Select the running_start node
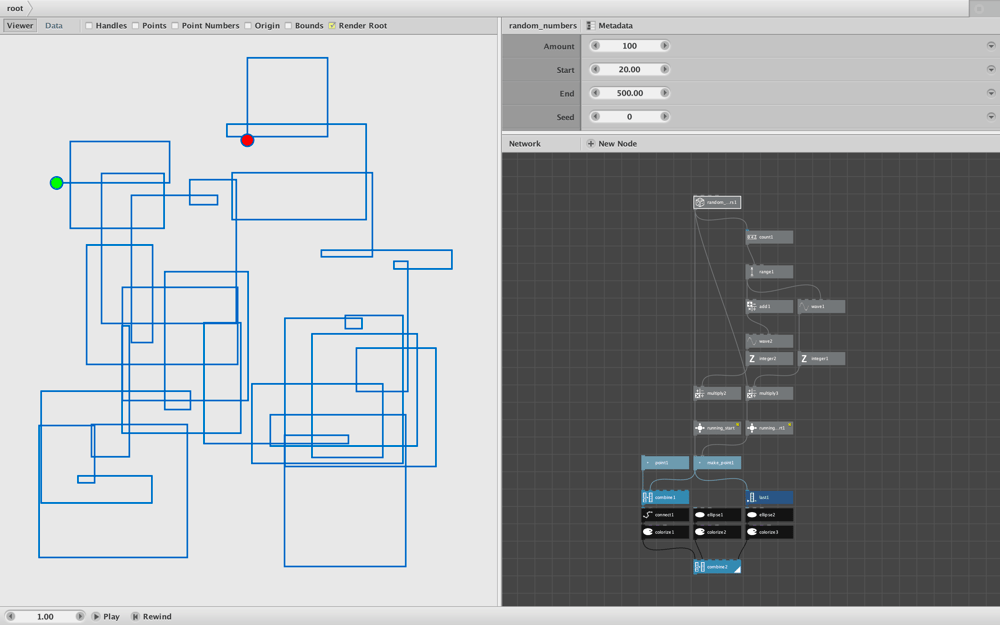This screenshot has height=625, width=1000. point(717,428)
